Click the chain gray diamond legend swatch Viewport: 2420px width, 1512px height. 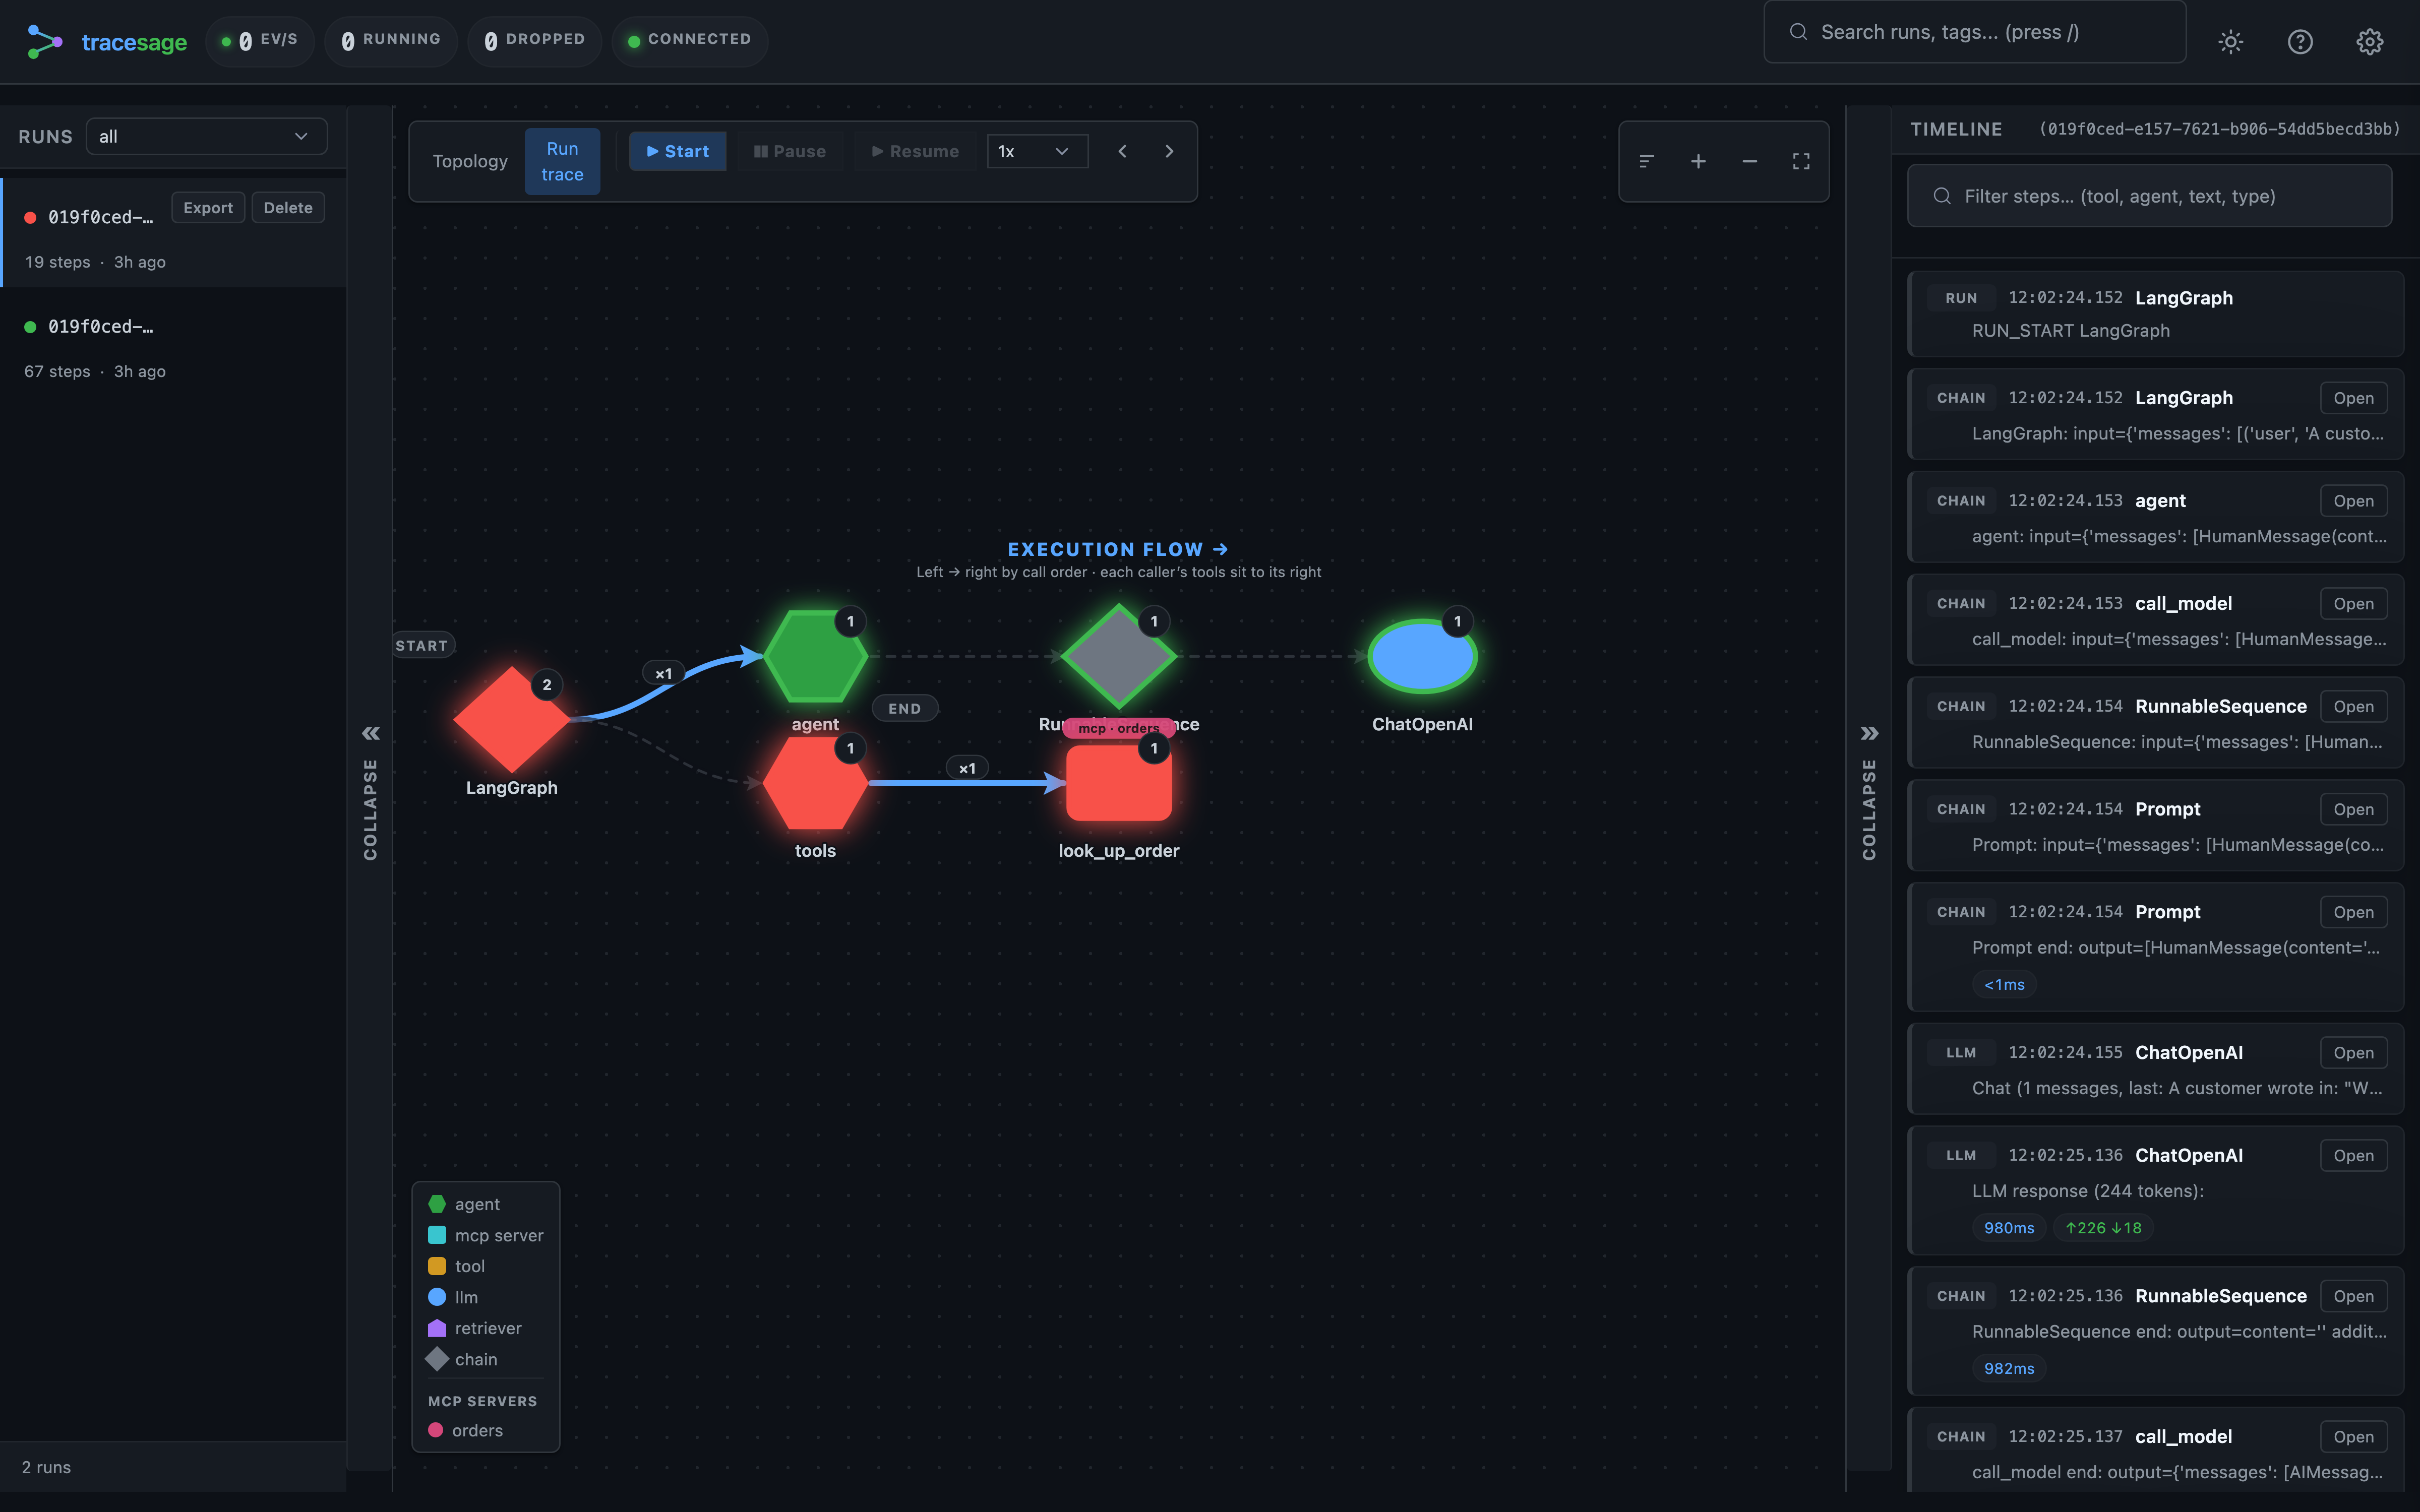coord(437,1359)
